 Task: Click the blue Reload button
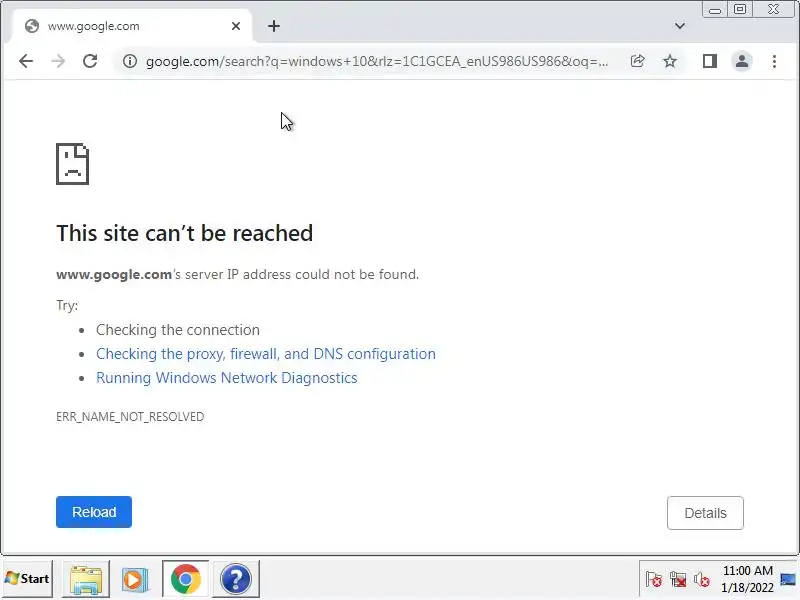tap(94, 512)
